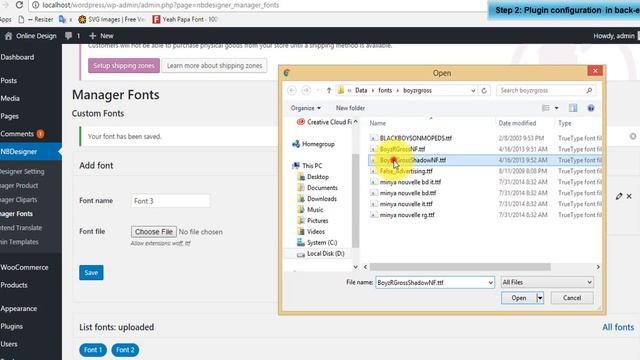This screenshot has height=360, width=640.
Task: Open the Videos folder in navigation pane
Action: (311, 231)
